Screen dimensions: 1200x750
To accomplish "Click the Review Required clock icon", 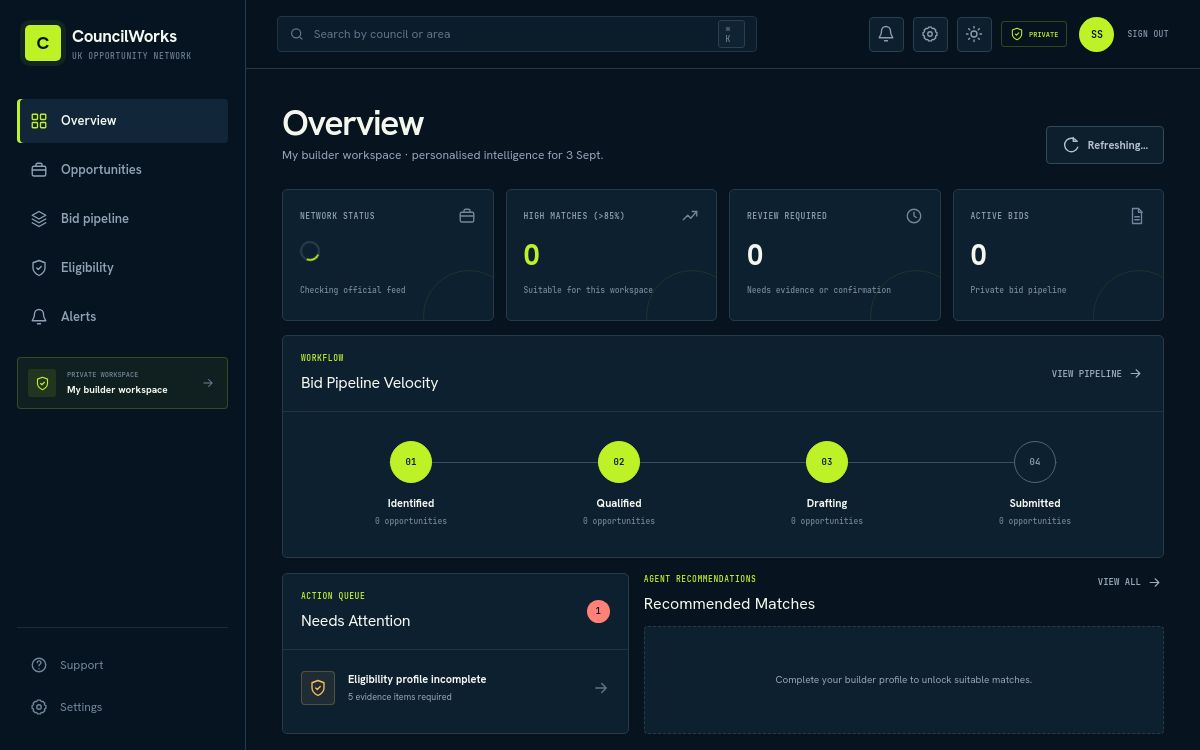I will (914, 216).
